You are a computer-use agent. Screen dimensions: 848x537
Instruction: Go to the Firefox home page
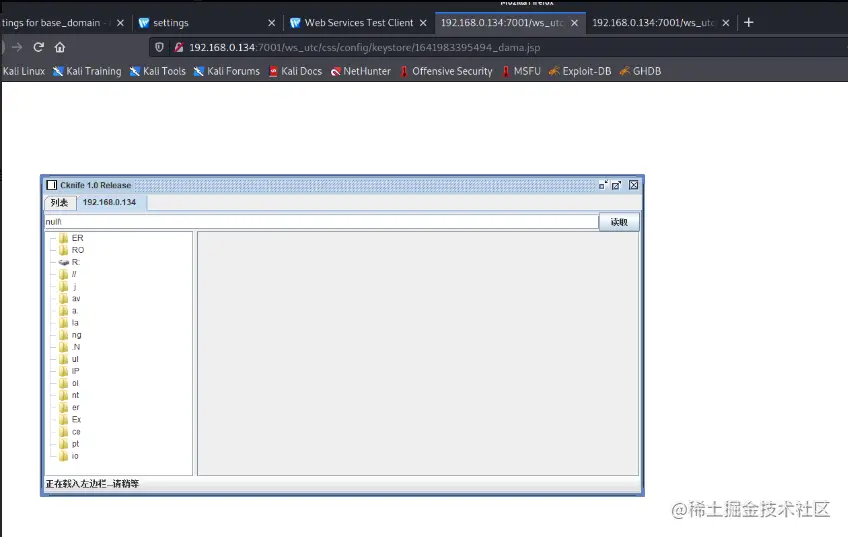[x=59, y=47]
